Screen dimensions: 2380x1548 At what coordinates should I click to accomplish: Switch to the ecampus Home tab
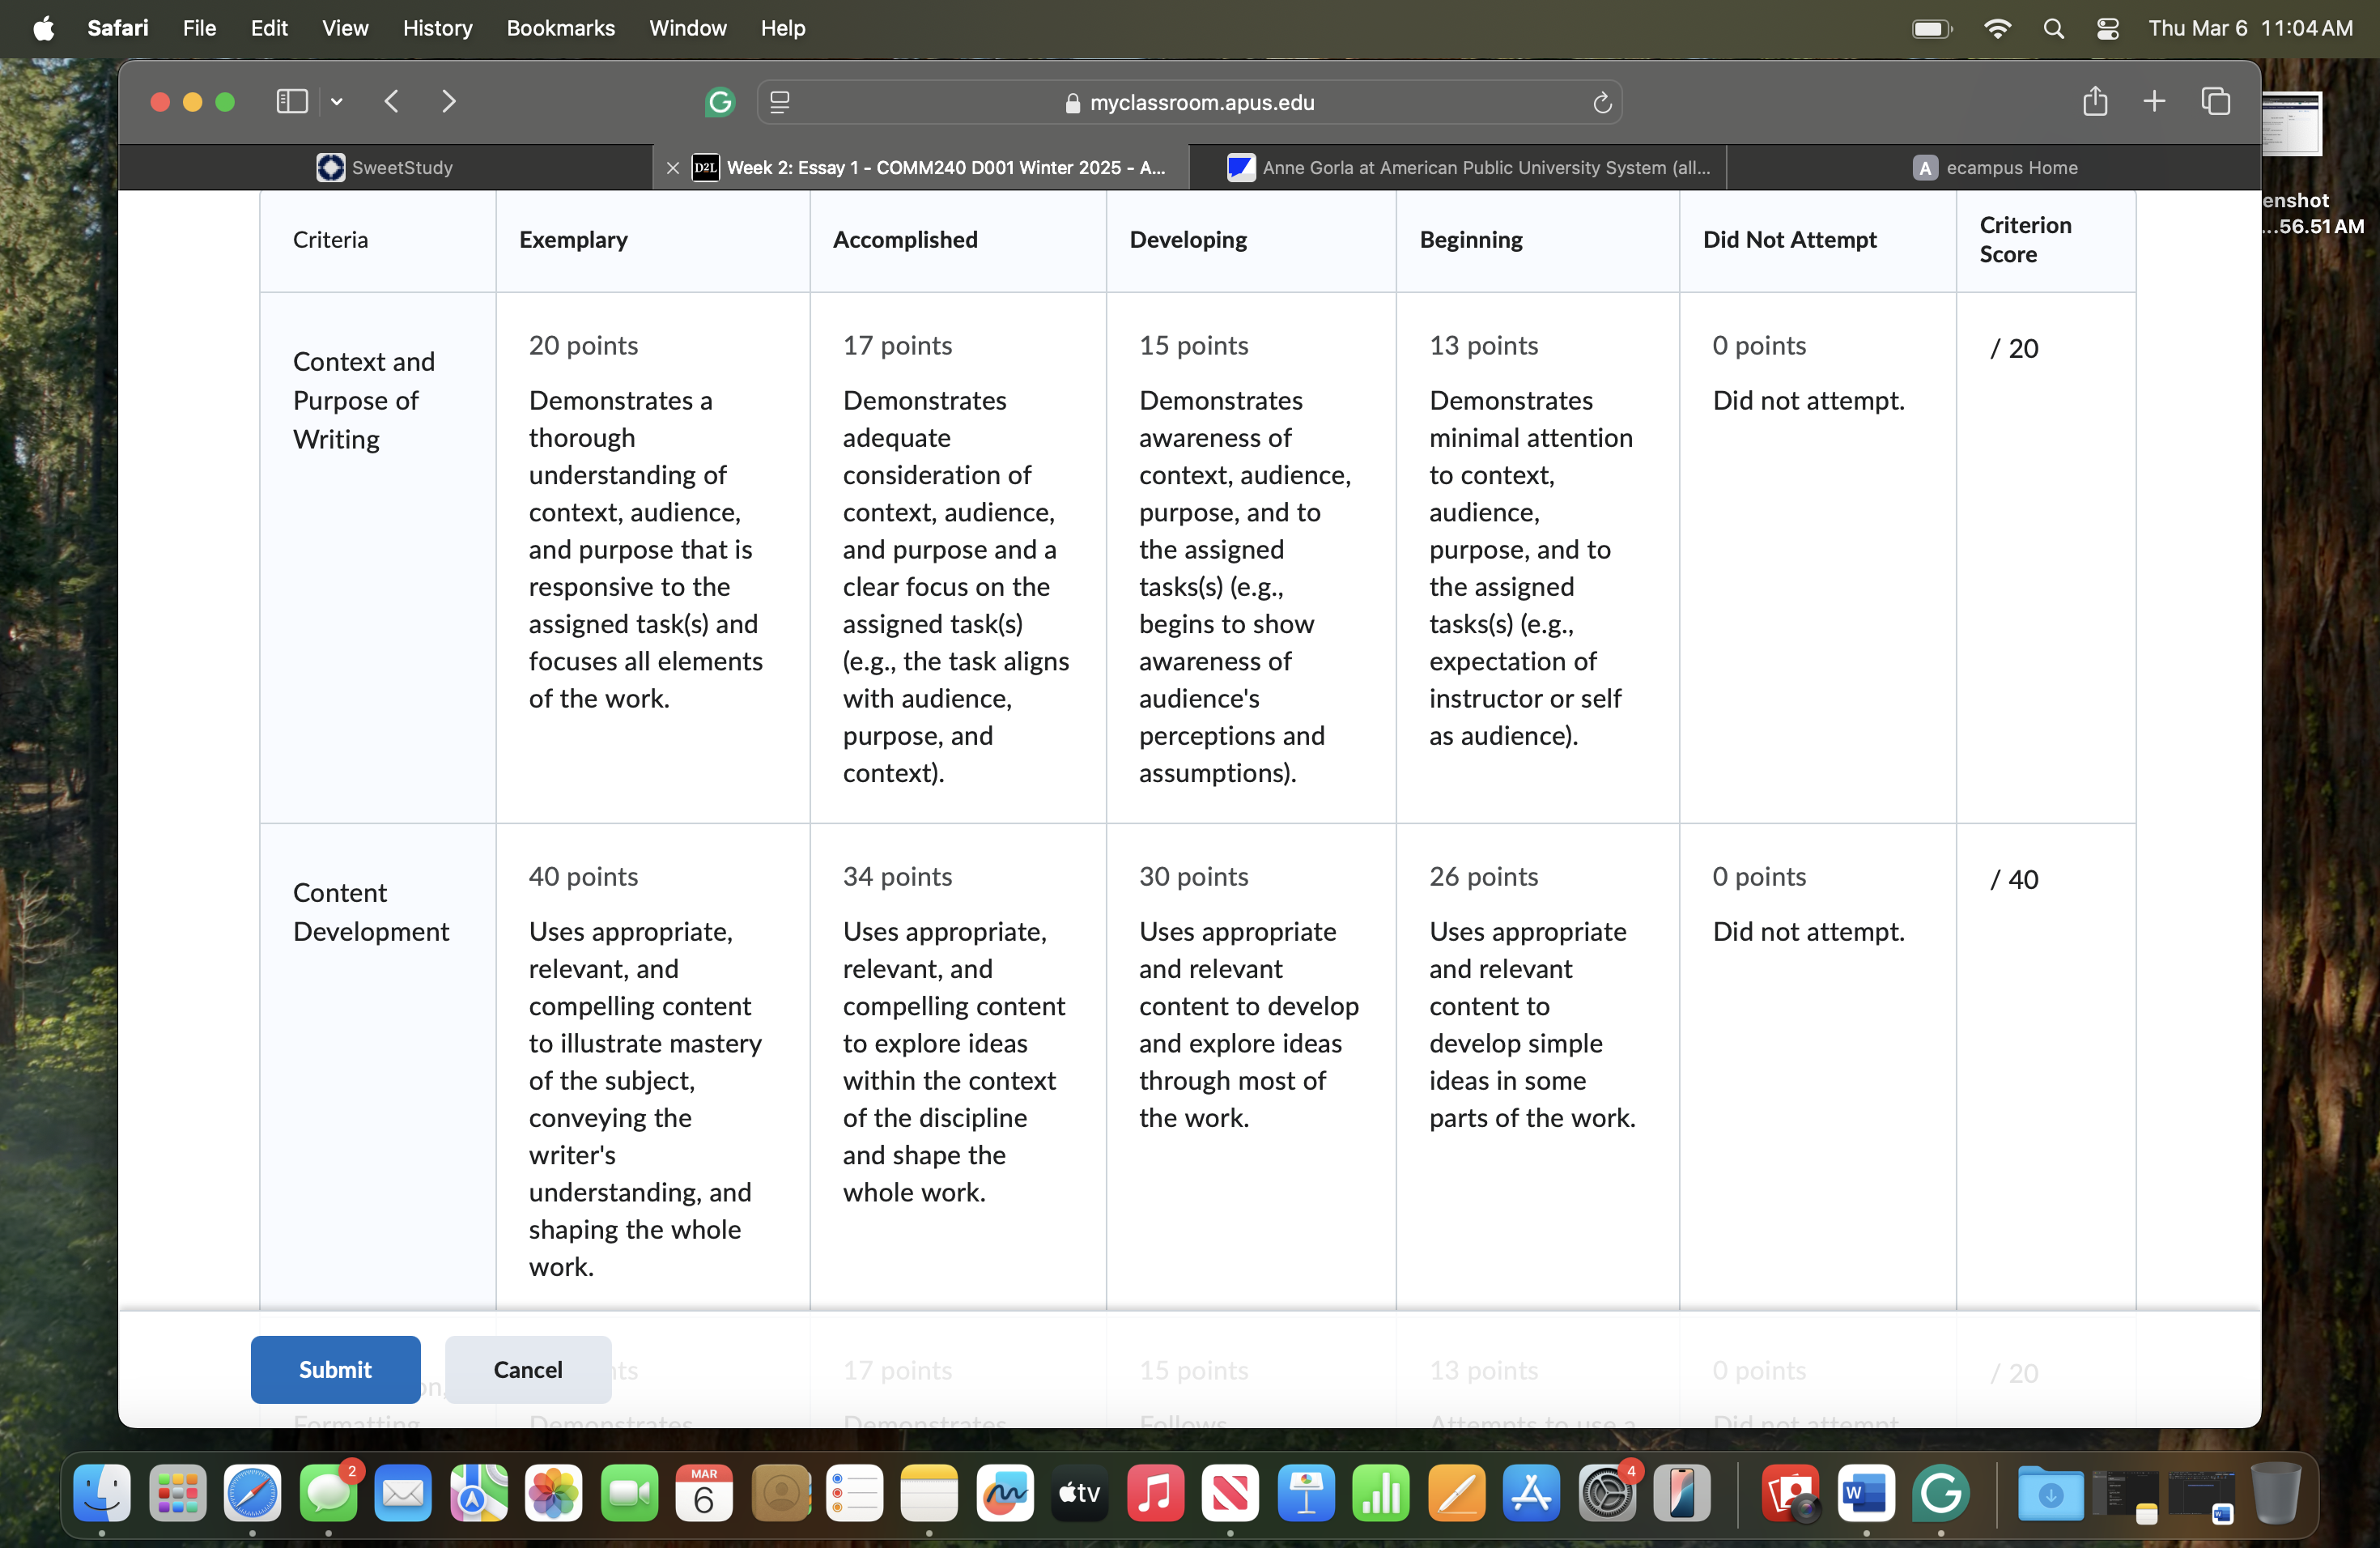[x=1994, y=167]
